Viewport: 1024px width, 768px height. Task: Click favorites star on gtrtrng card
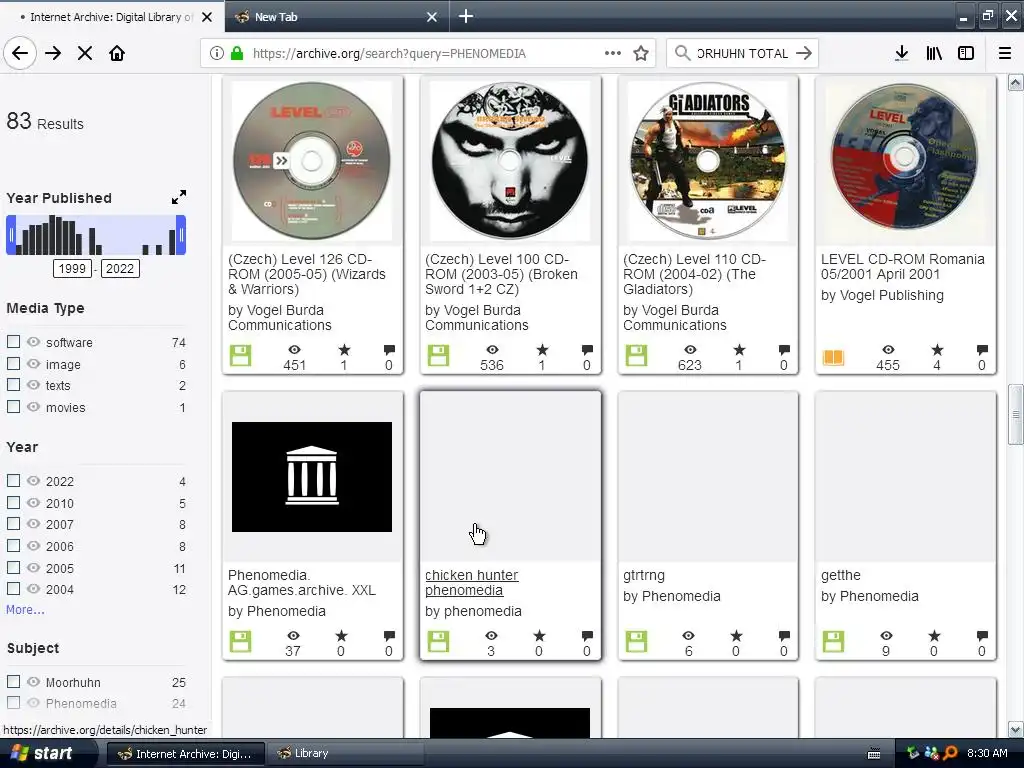click(x=737, y=635)
